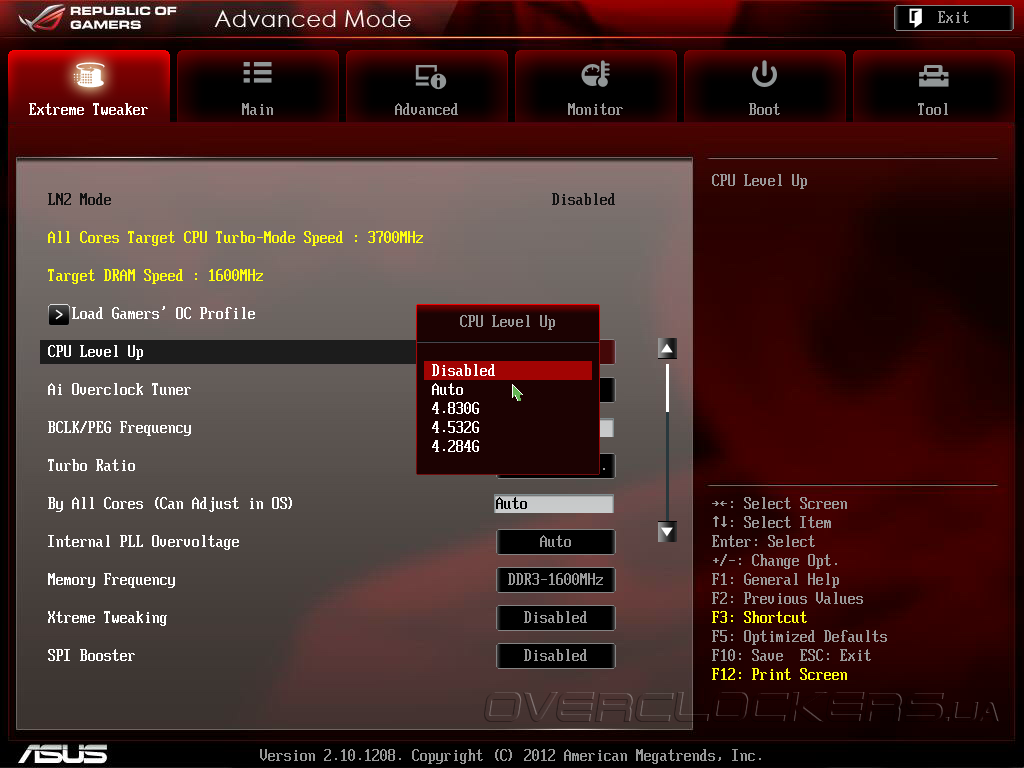This screenshot has width=1024, height=768.
Task: Select BCLK/PEG Frequency label
Action: click(120, 428)
